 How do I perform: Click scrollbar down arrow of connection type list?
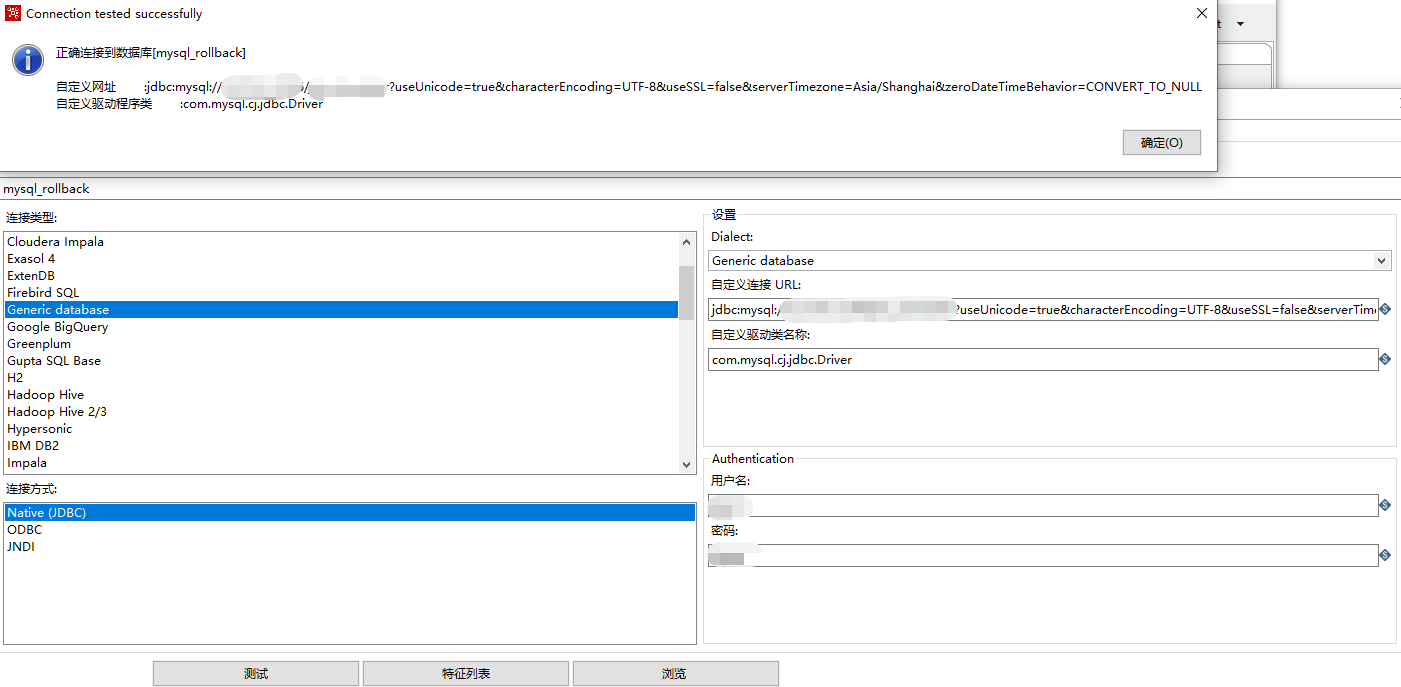(x=686, y=463)
